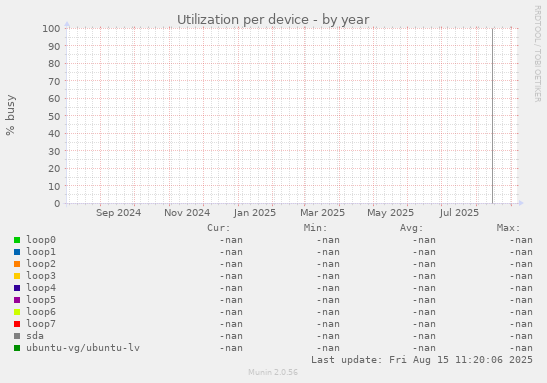Select the loop5 legend label
The width and height of the screenshot is (547, 383).
pyautogui.click(x=41, y=300)
